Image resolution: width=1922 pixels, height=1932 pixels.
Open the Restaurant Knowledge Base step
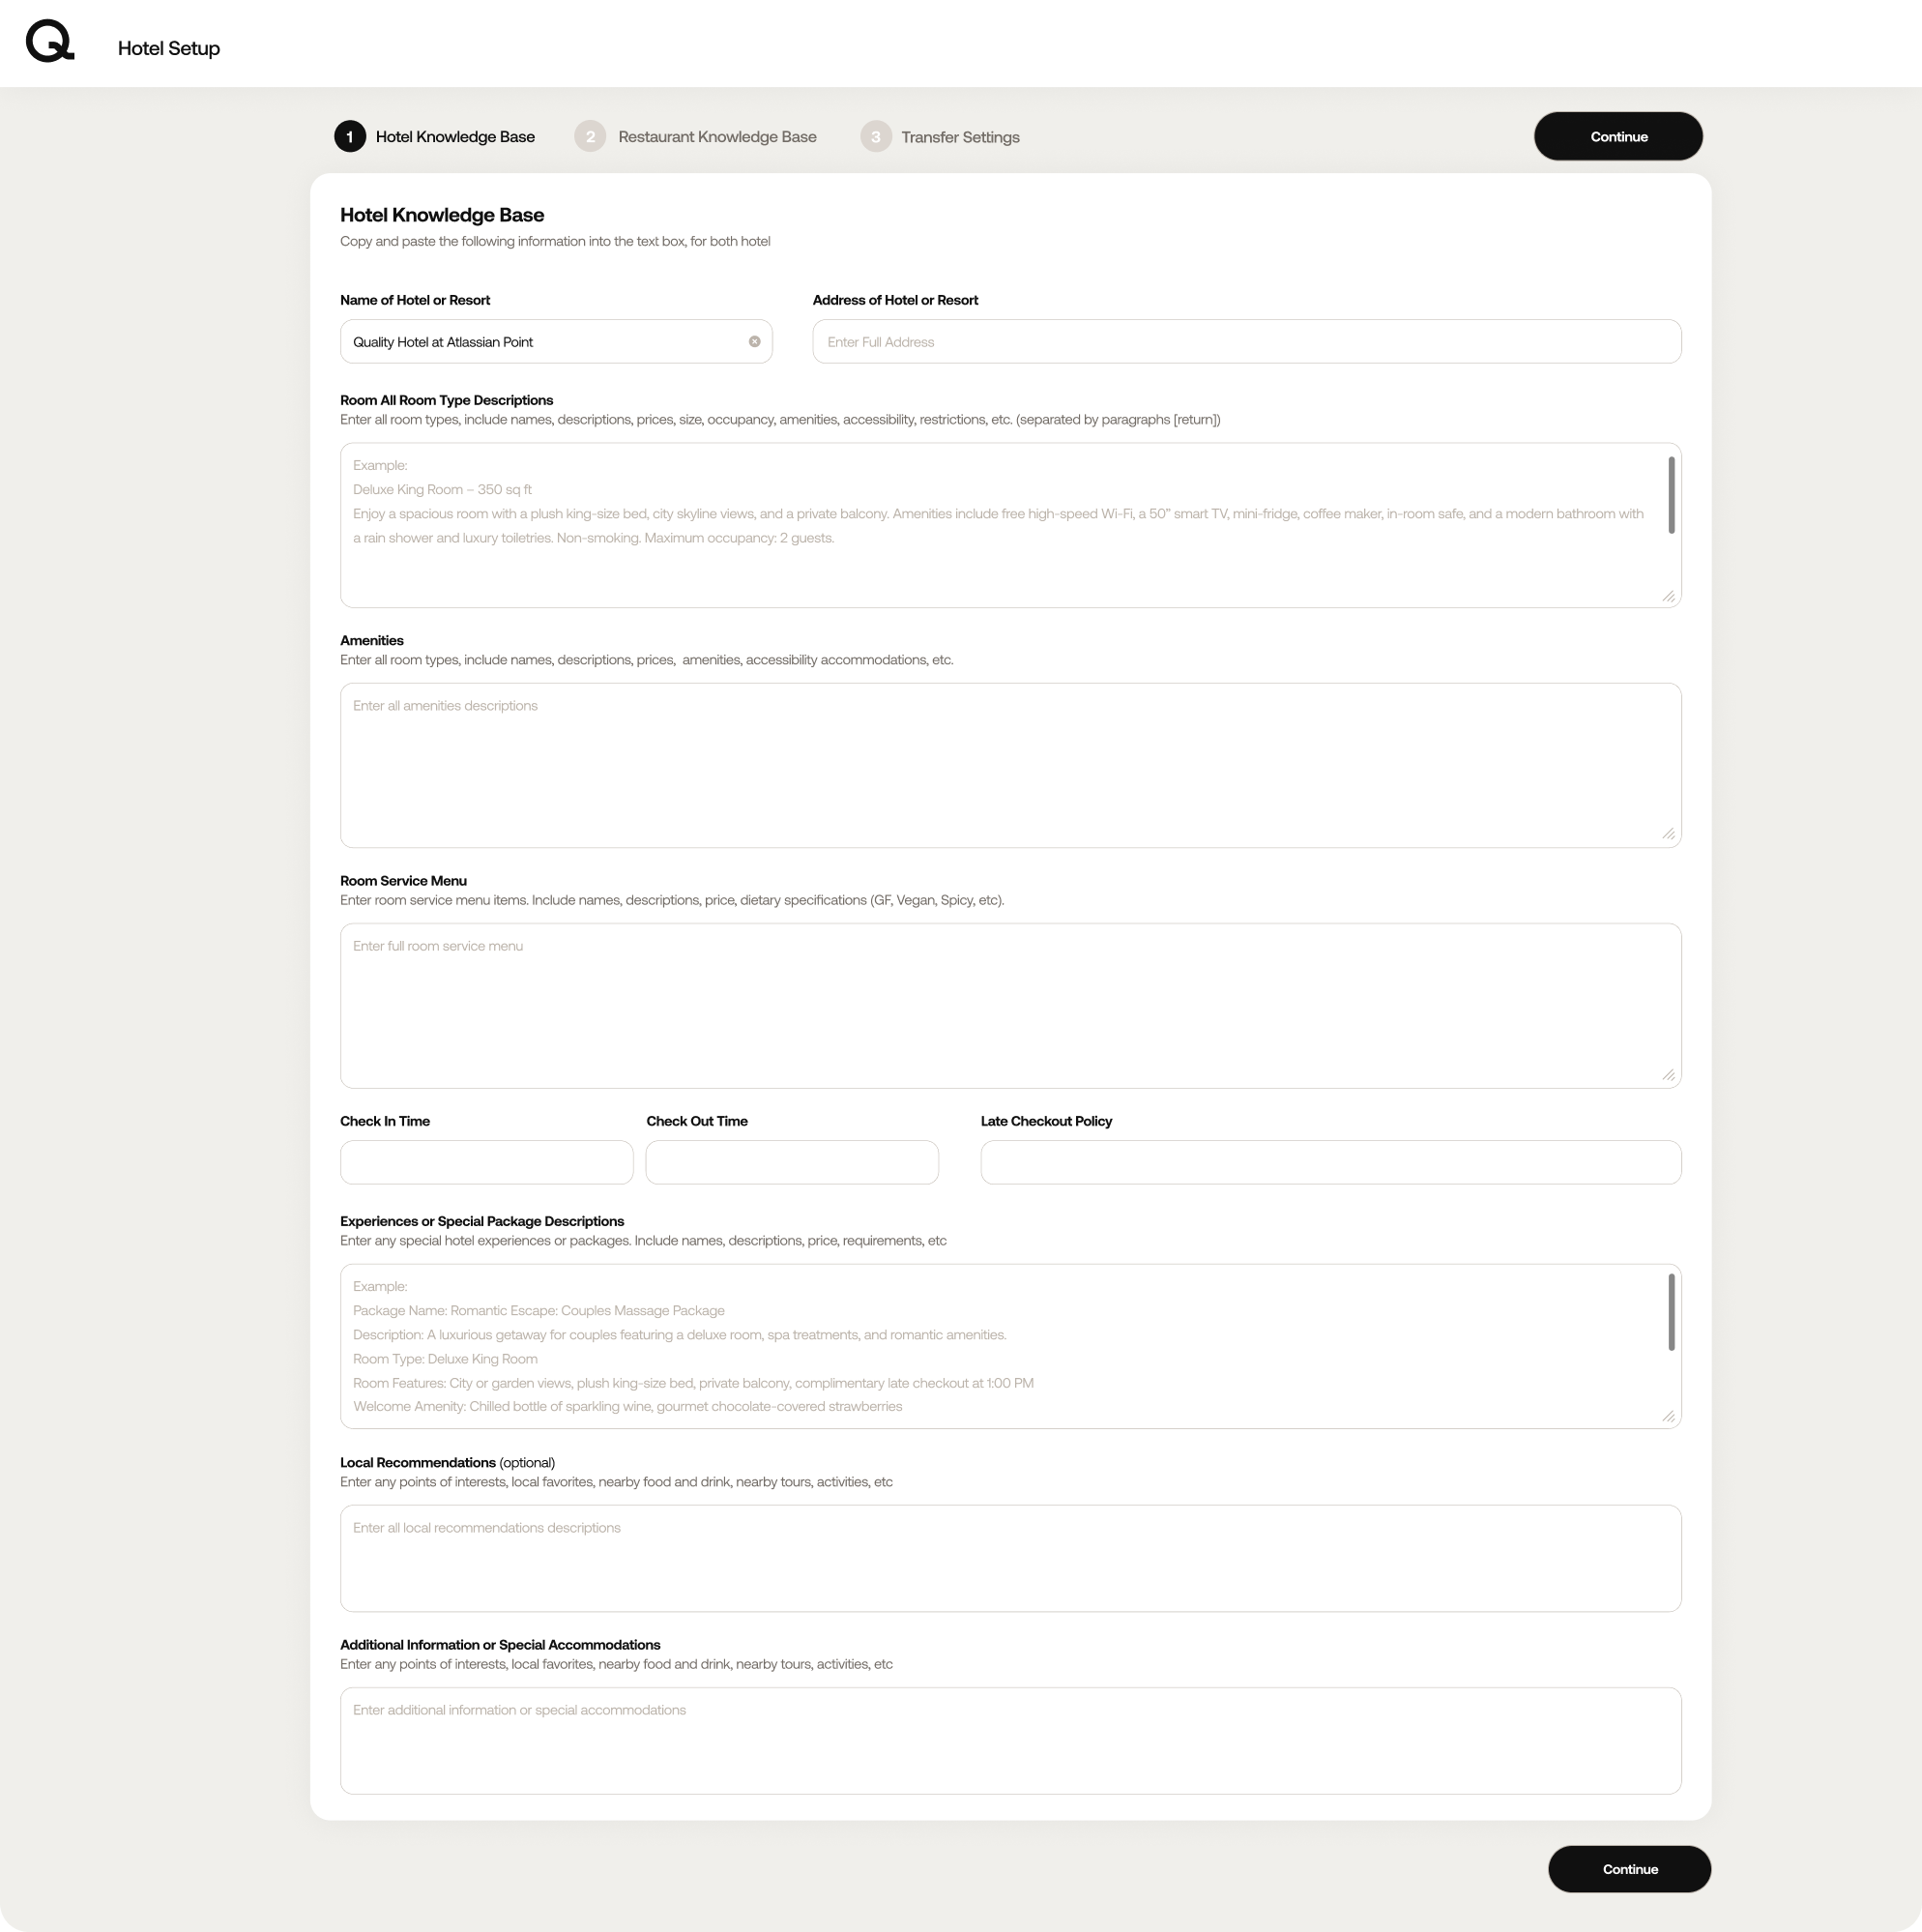click(x=716, y=137)
